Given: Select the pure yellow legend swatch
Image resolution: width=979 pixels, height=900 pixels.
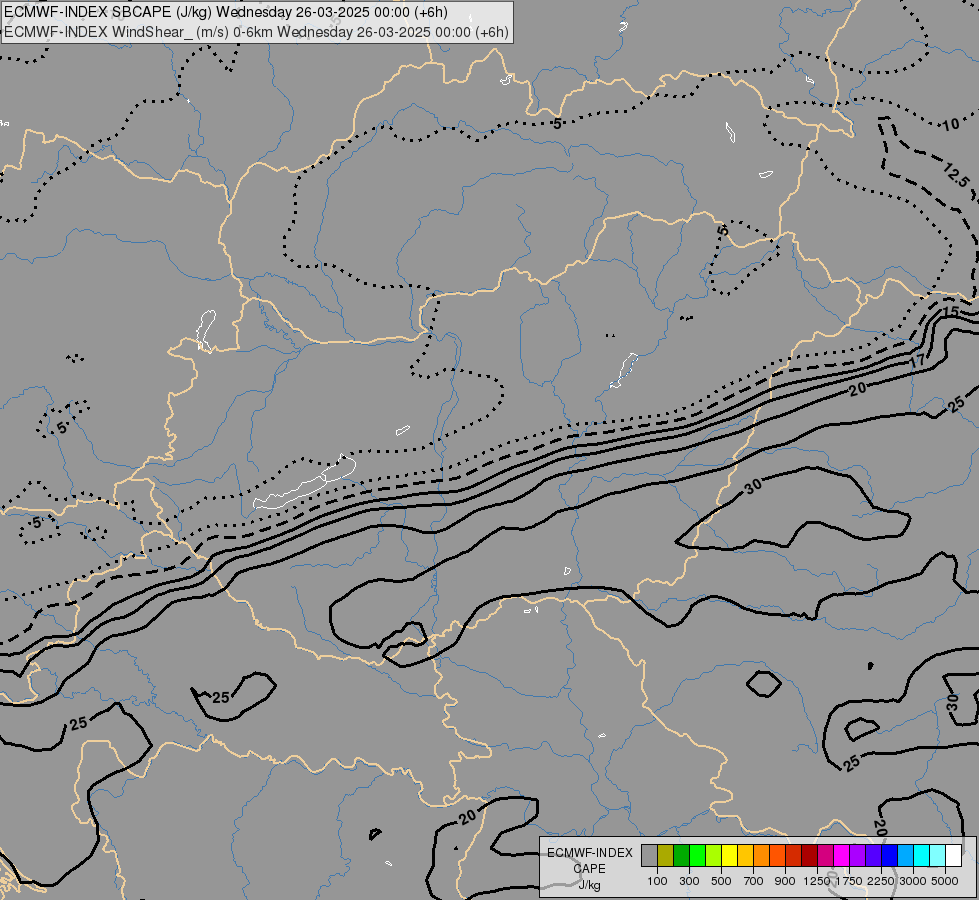Looking at the screenshot, I should tap(729, 856).
